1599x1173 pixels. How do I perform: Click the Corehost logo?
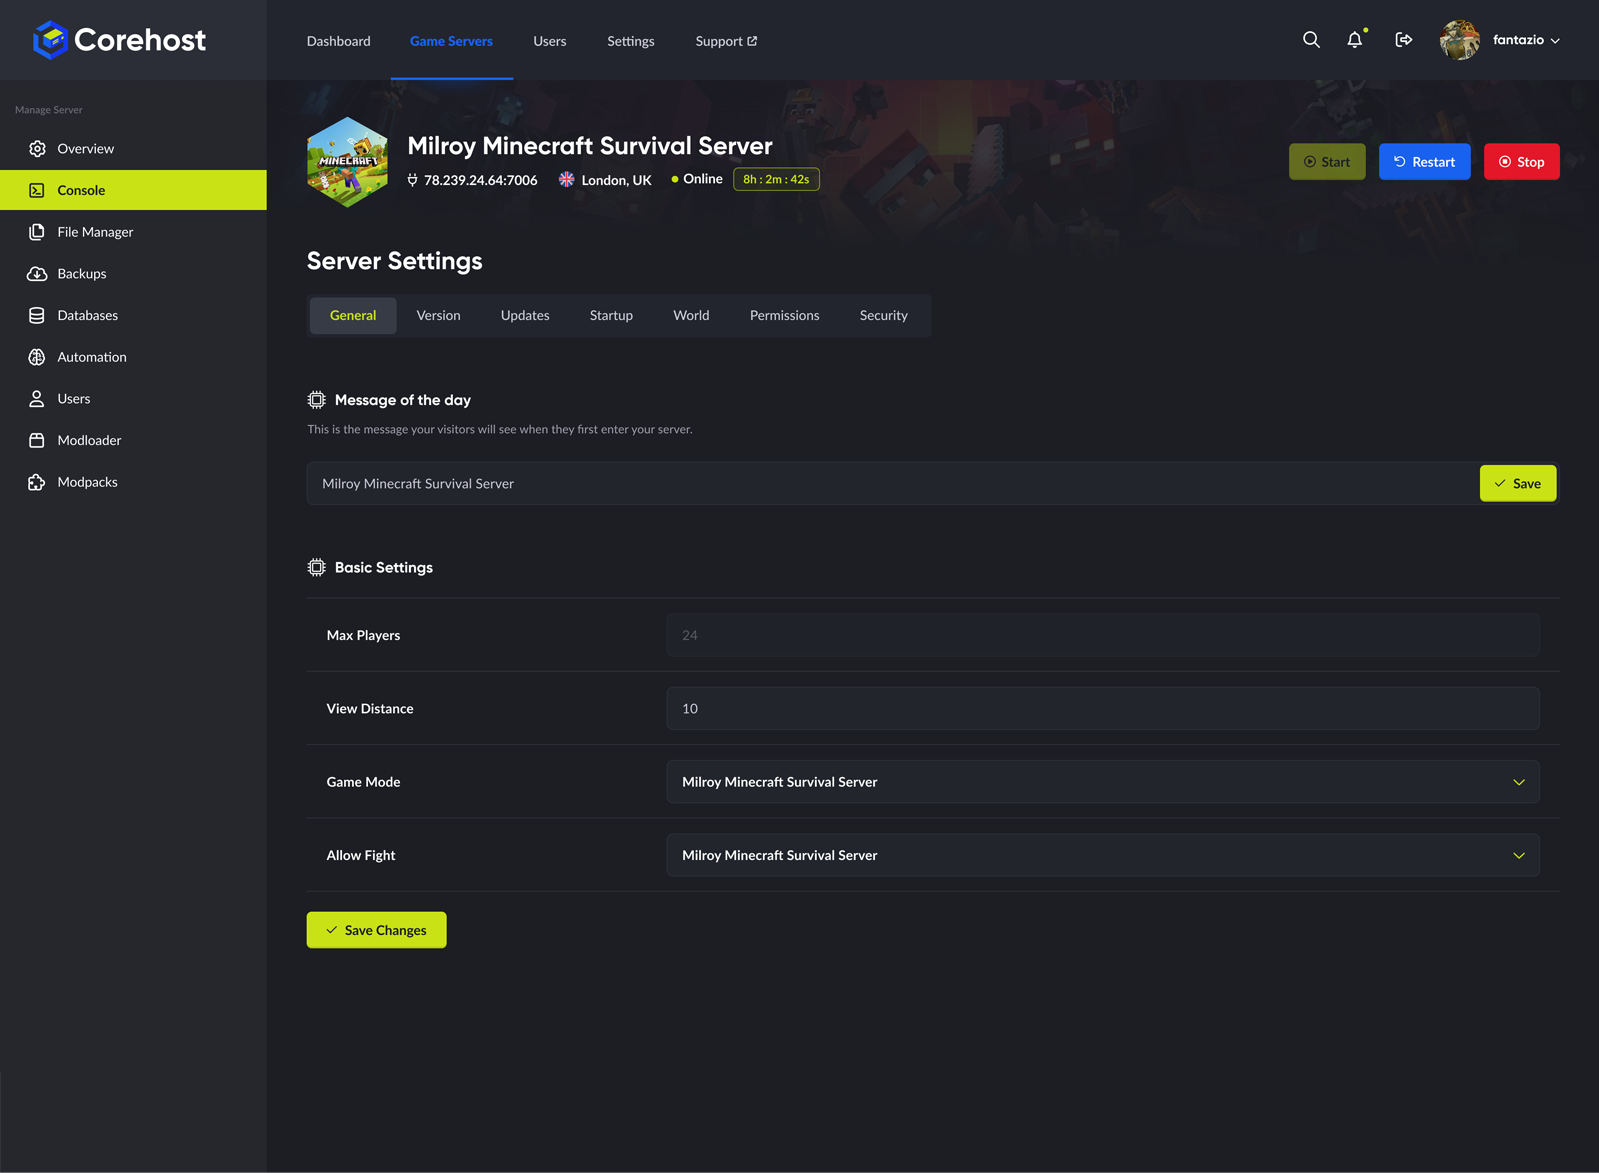(119, 40)
